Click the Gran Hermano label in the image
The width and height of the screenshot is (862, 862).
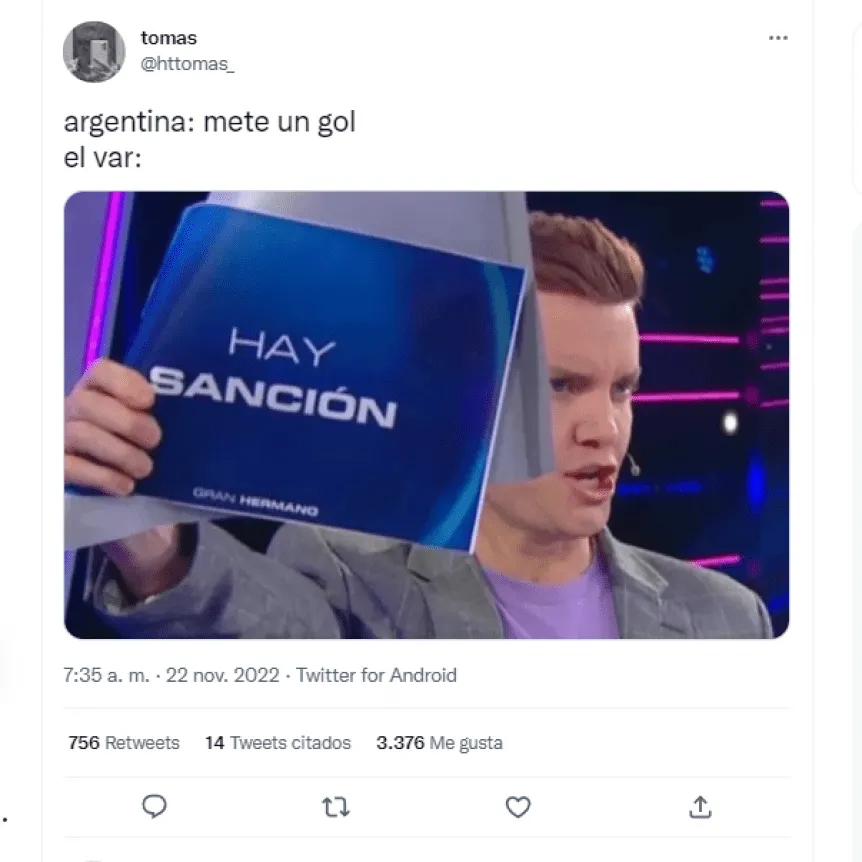255,500
